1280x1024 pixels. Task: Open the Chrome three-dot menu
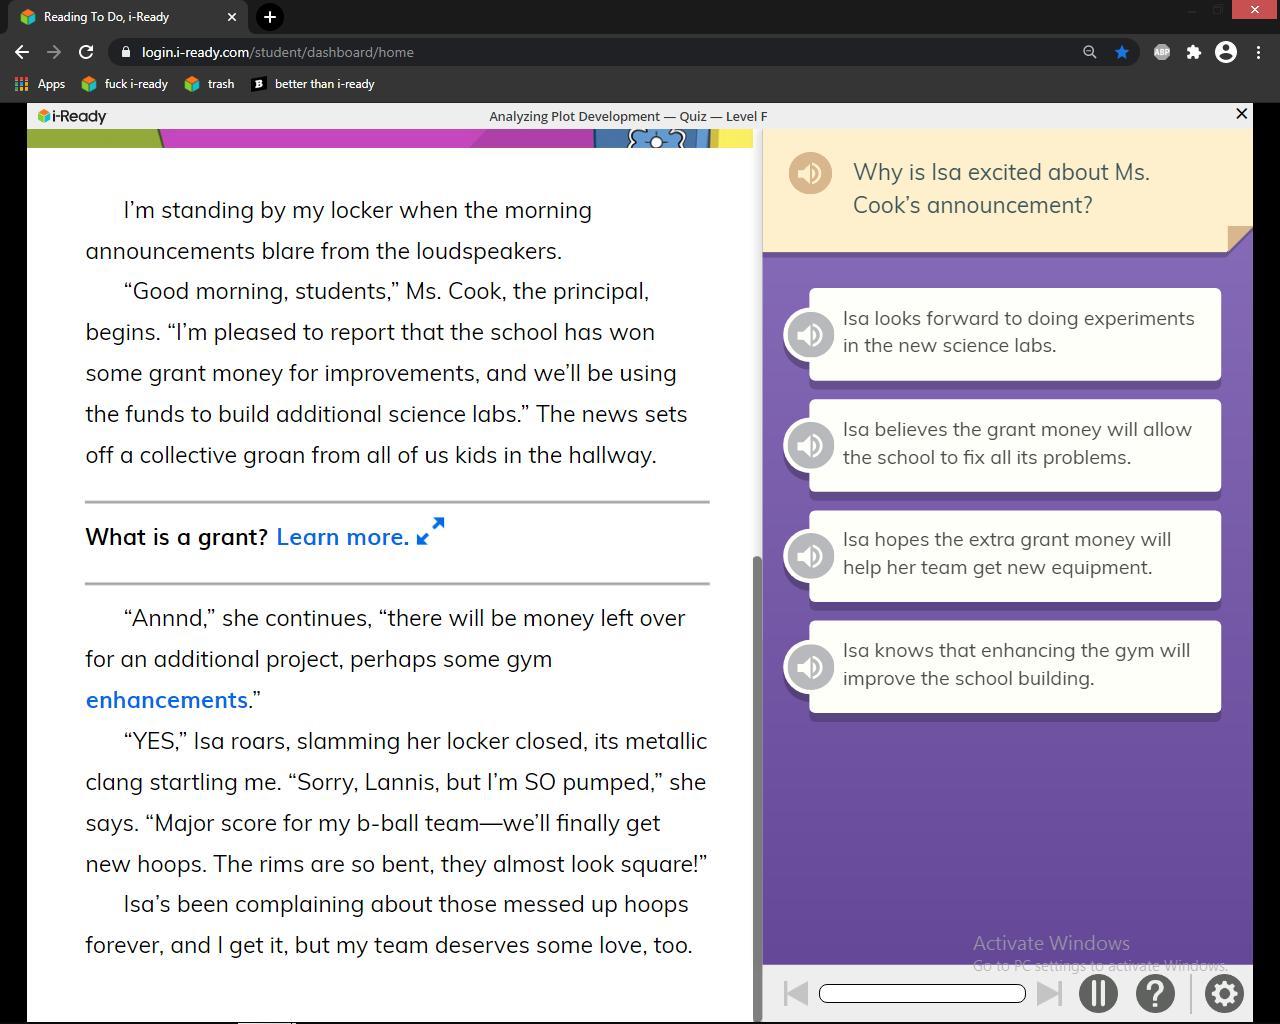(x=1258, y=52)
